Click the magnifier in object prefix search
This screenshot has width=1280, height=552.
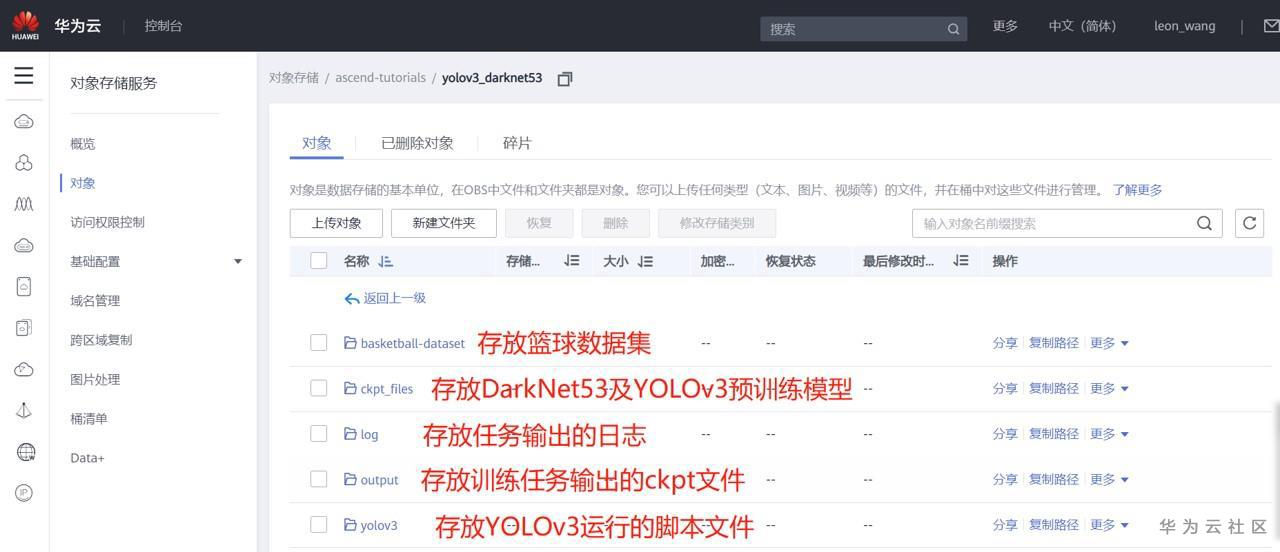point(1204,223)
